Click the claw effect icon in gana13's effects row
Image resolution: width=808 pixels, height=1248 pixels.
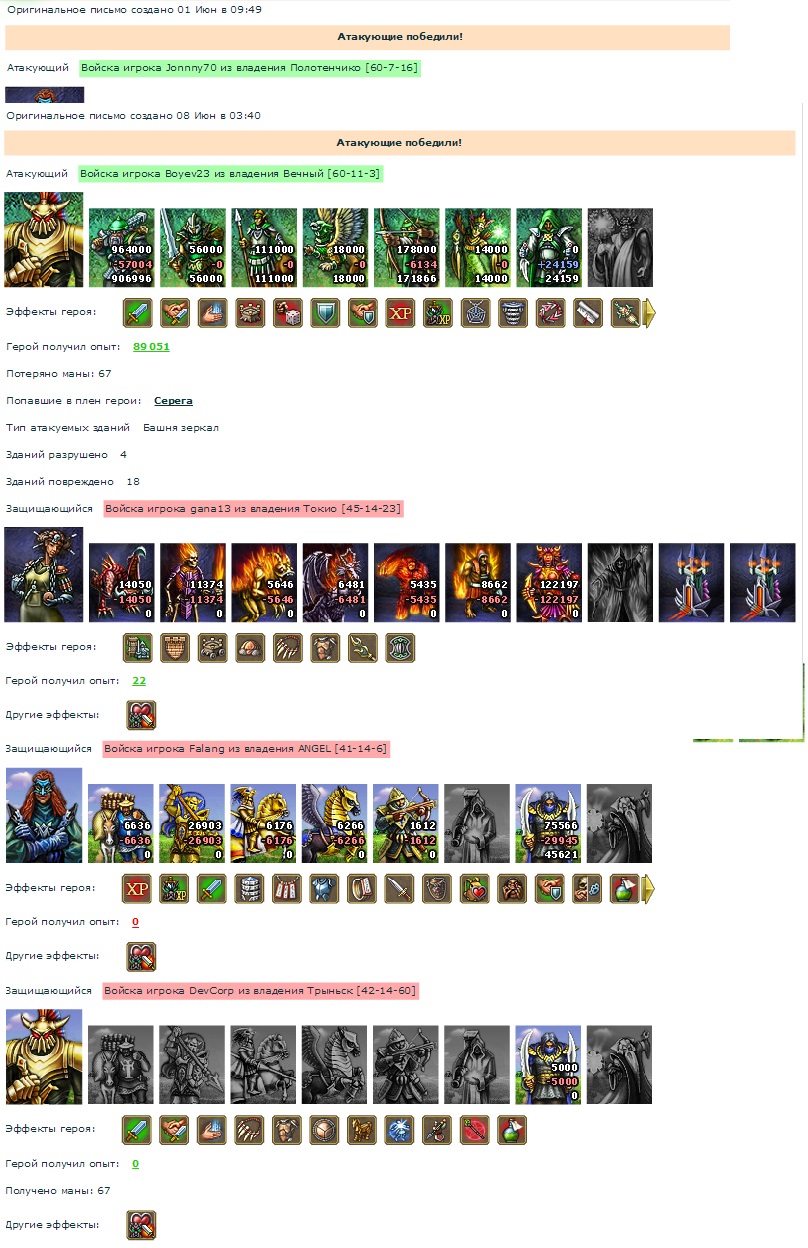click(287, 647)
